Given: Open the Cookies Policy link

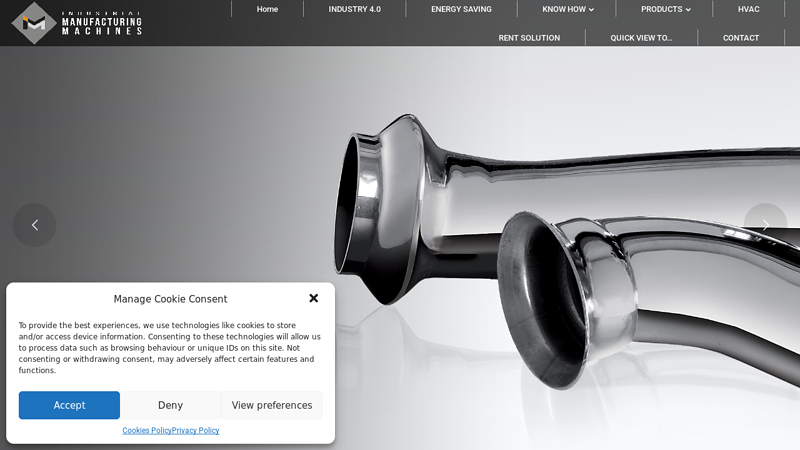Looking at the screenshot, I should 147,431.
